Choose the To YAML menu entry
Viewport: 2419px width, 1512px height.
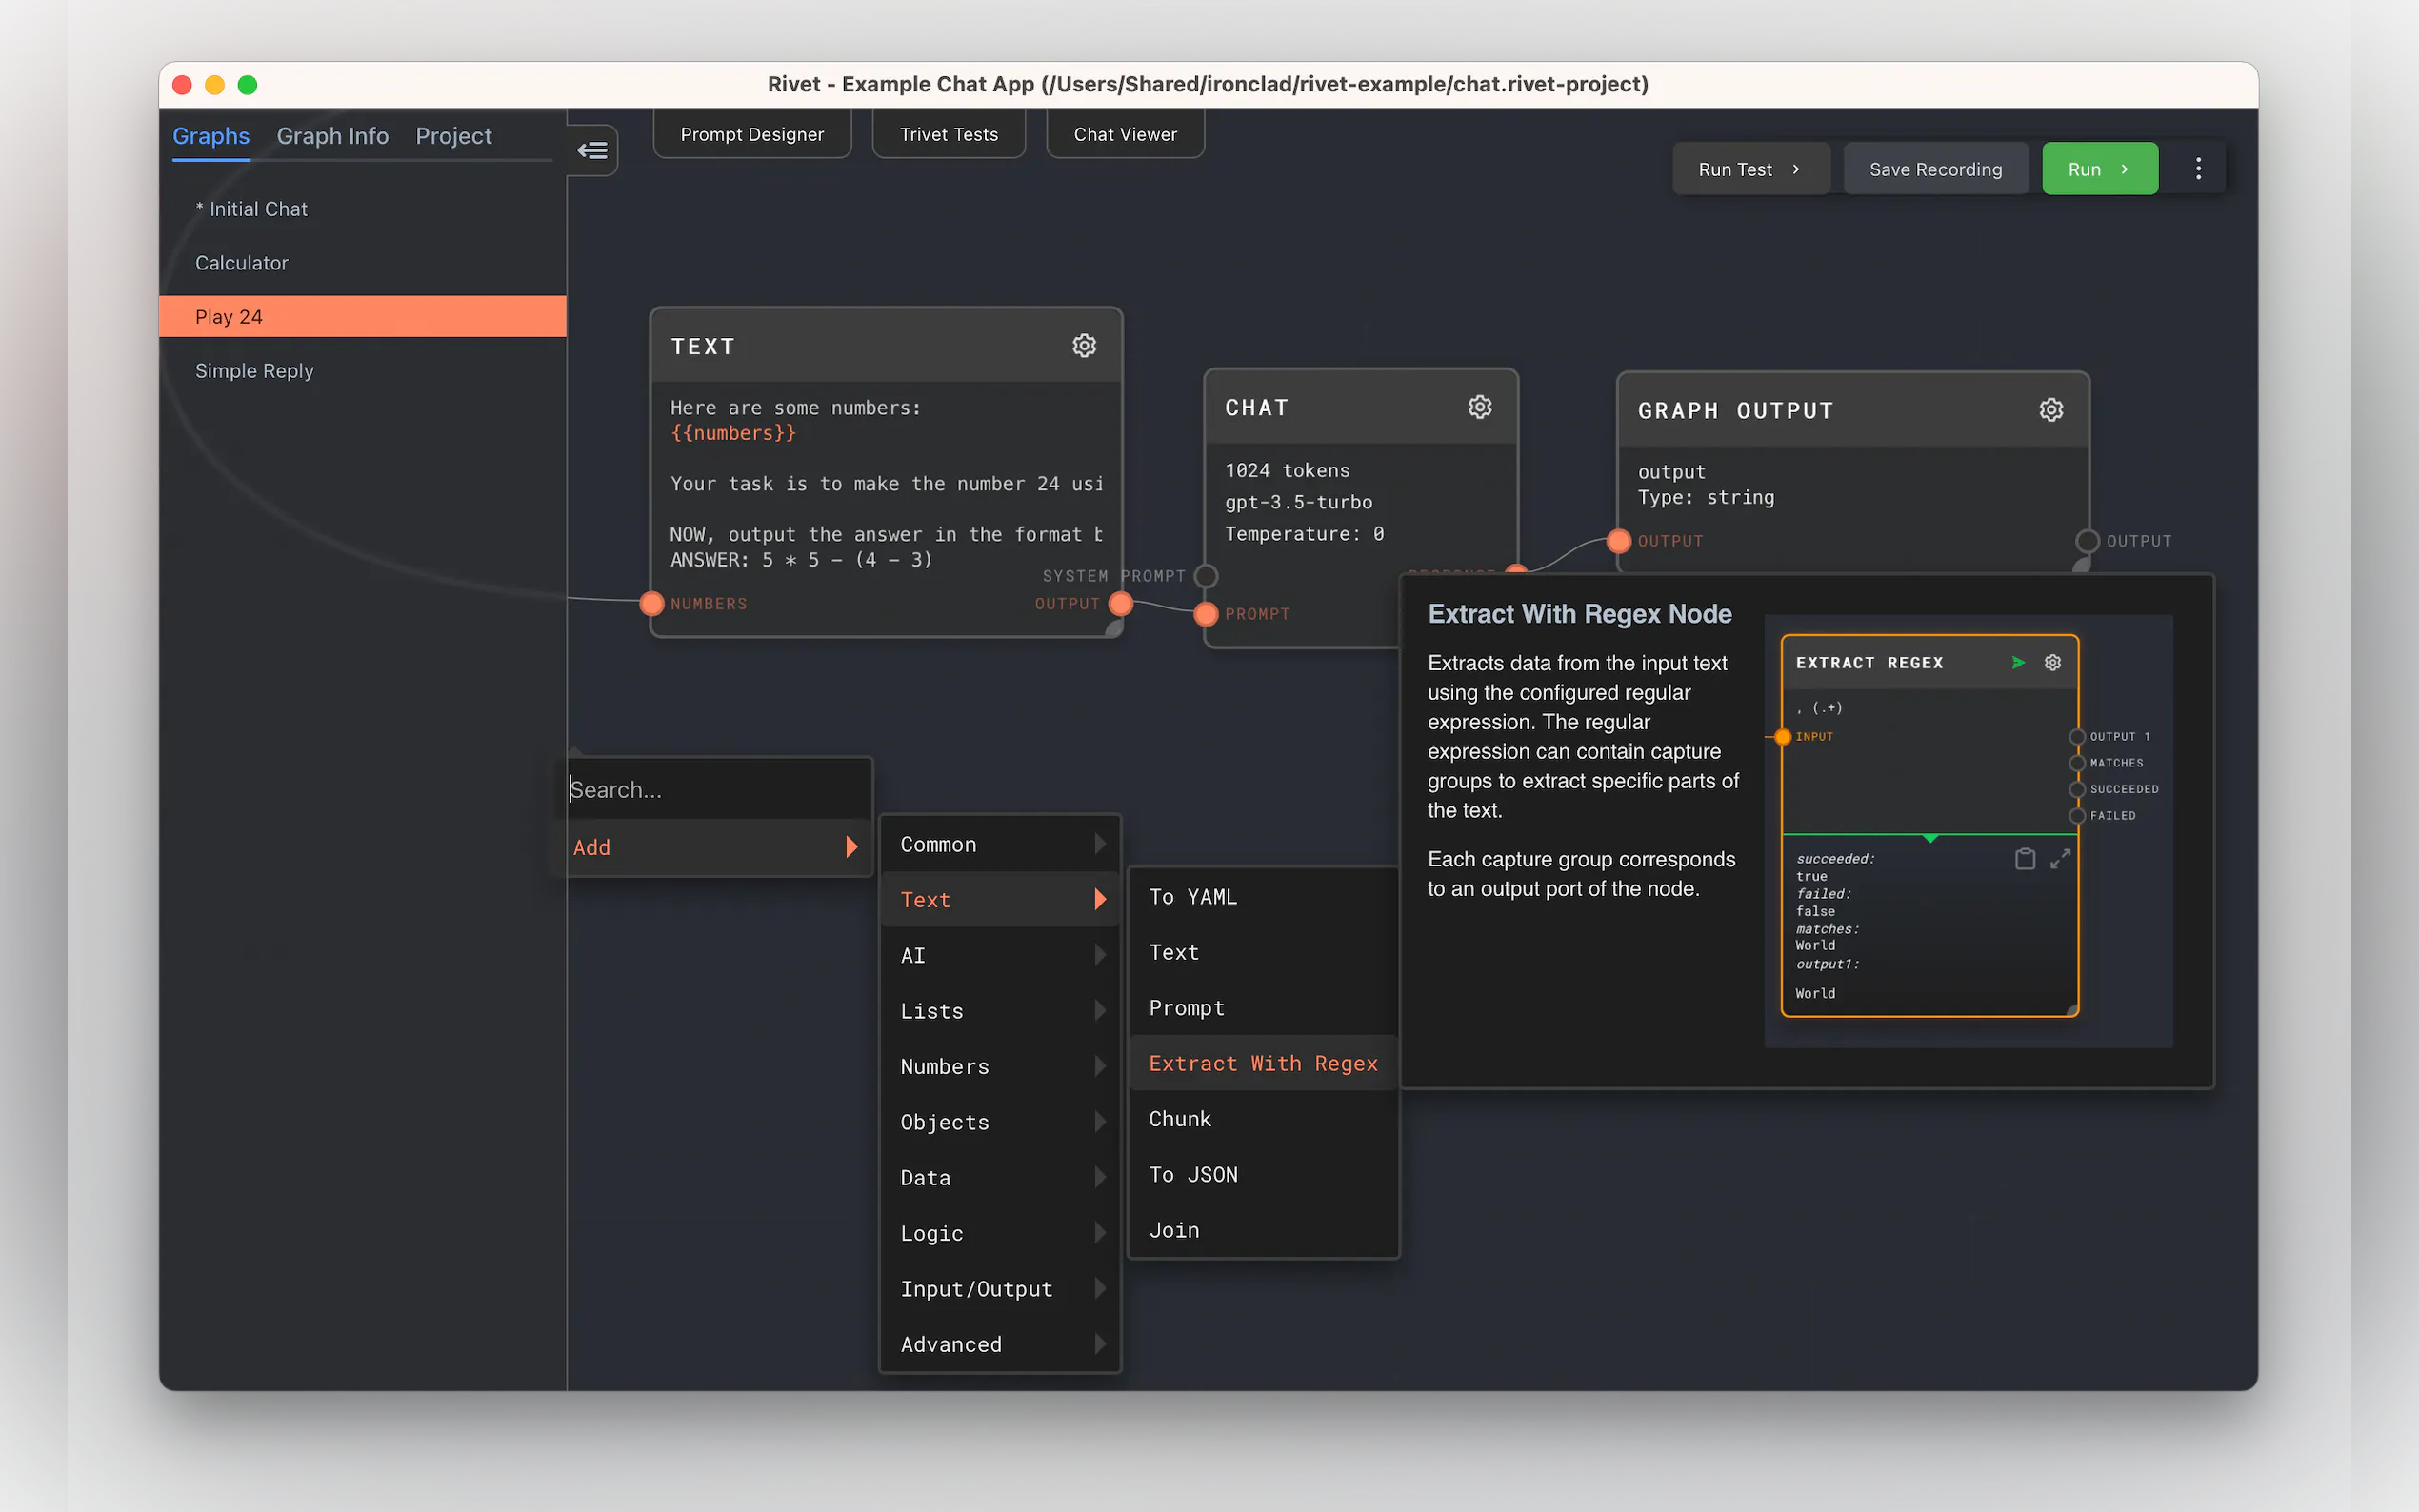[x=1192, y=897]
